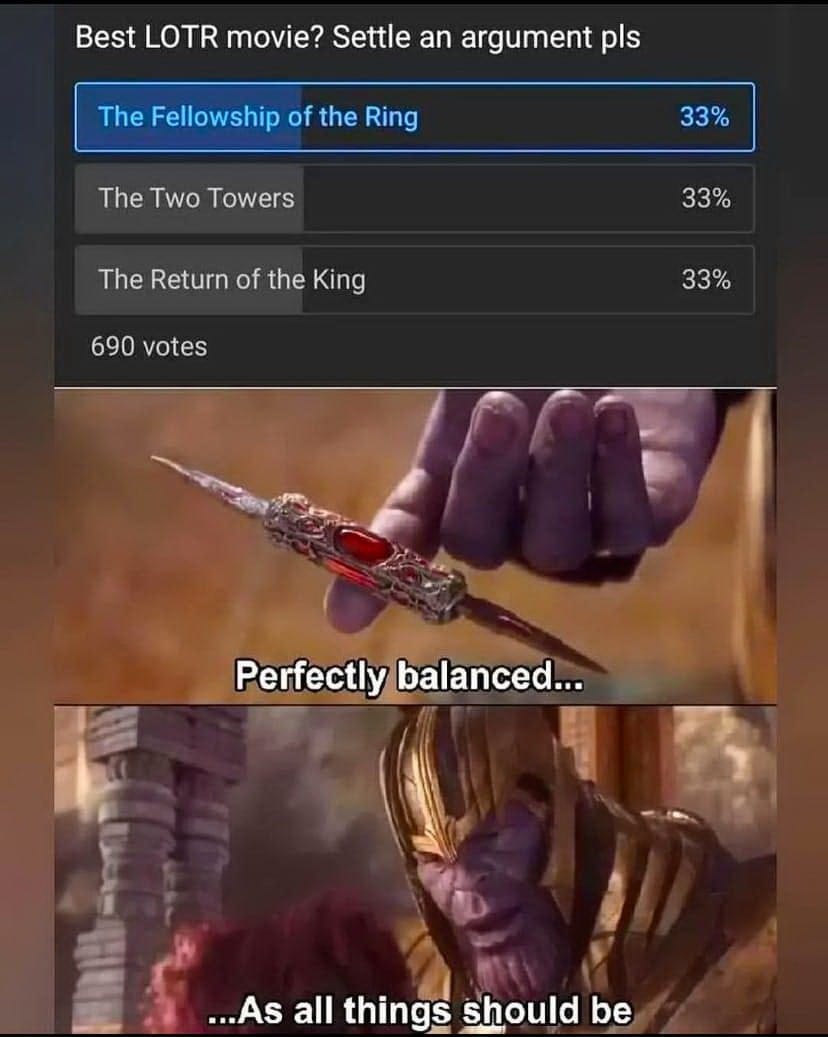Choose The Return of the King option
Image resolution: width=828 pixels, height=1037 pixels.
(415, 280)
